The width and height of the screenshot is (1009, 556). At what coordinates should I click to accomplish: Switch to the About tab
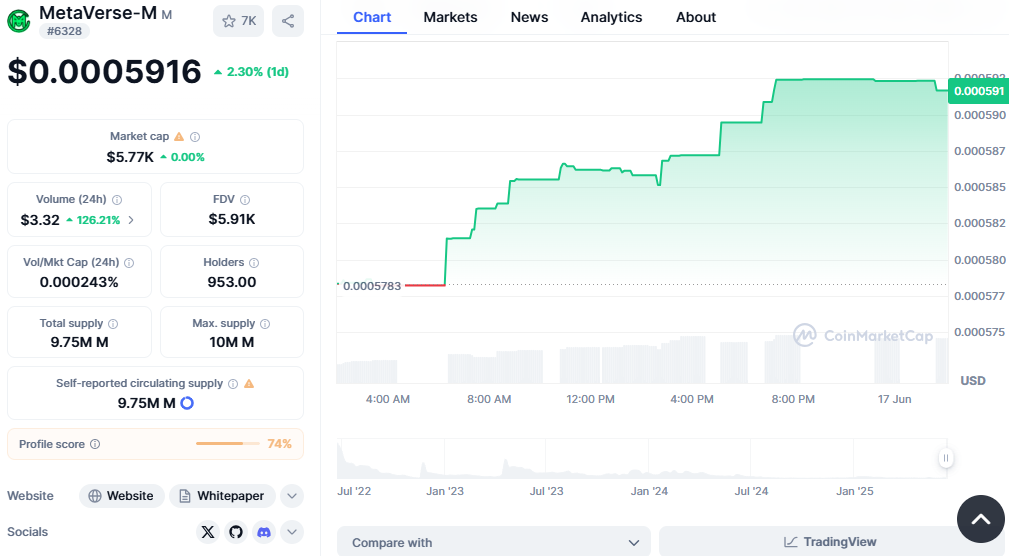click(696, 17)
